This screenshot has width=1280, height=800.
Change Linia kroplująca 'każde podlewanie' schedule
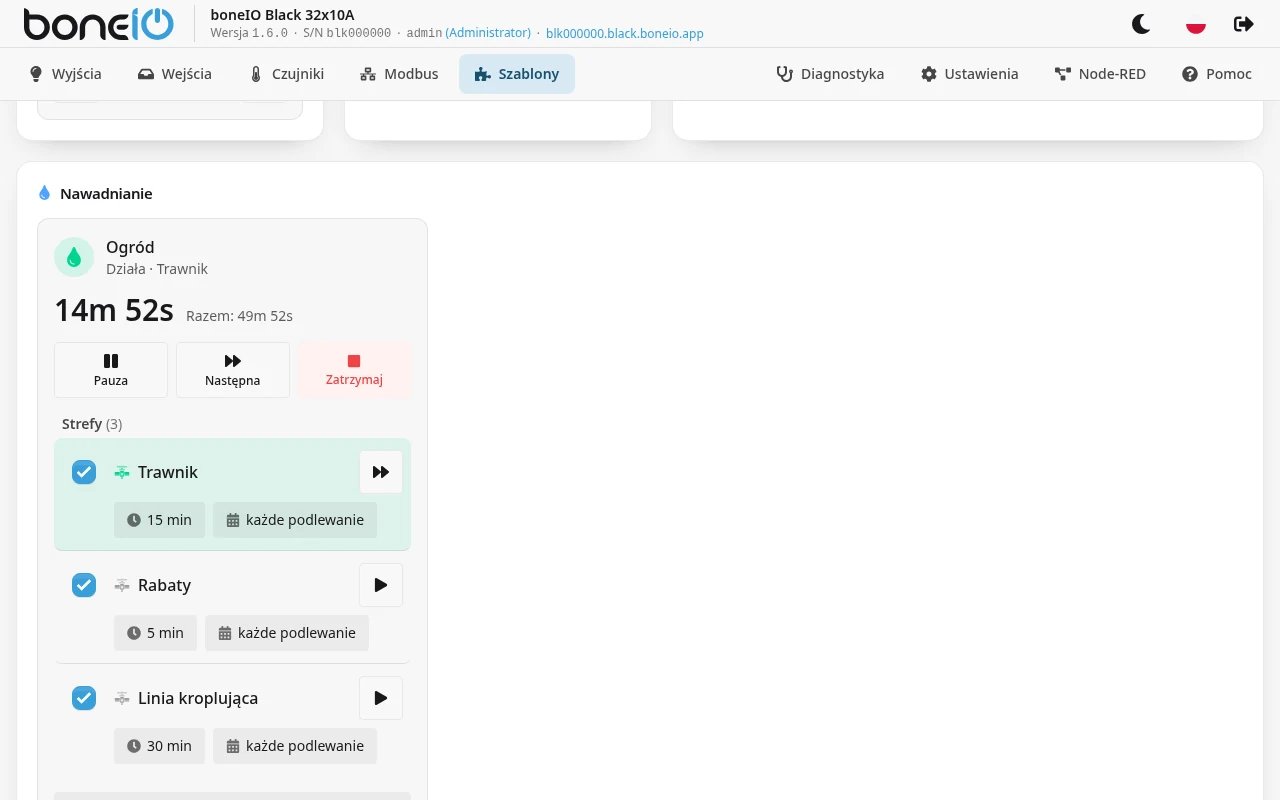(x=295, y=746)
